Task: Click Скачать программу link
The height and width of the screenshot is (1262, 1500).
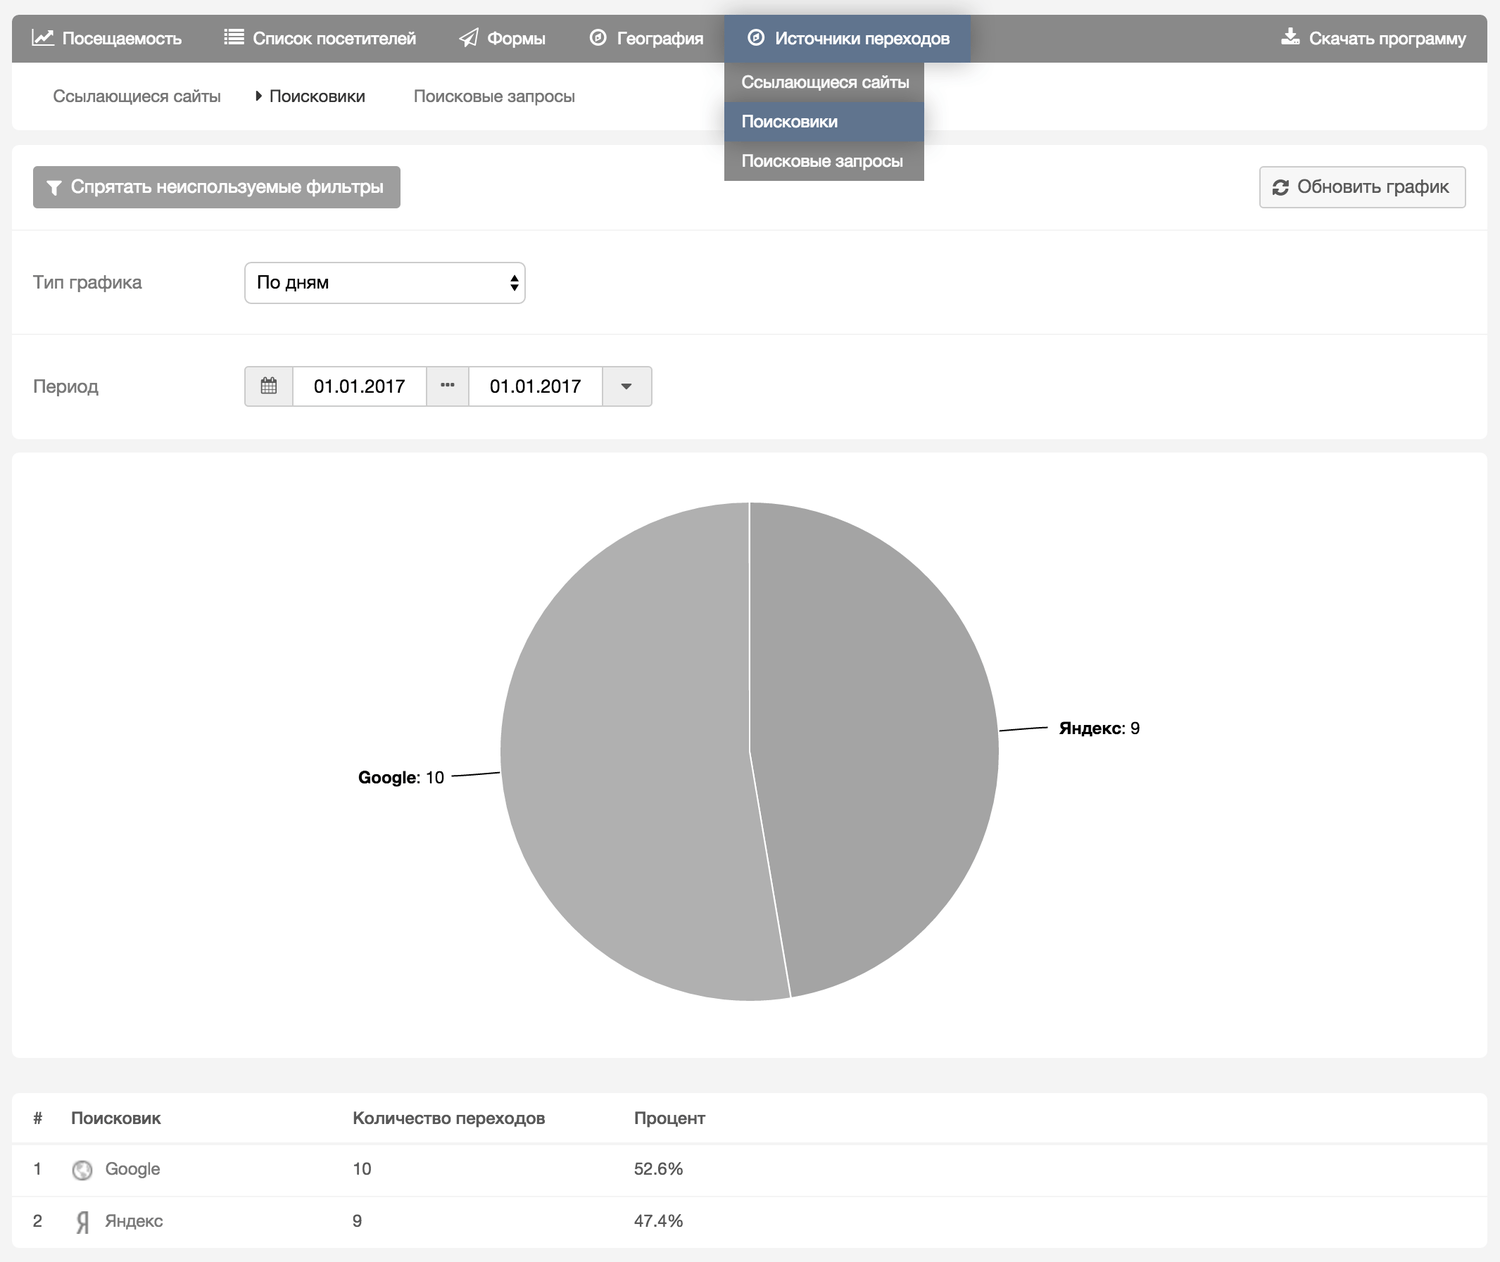Action: point(1373,38)
